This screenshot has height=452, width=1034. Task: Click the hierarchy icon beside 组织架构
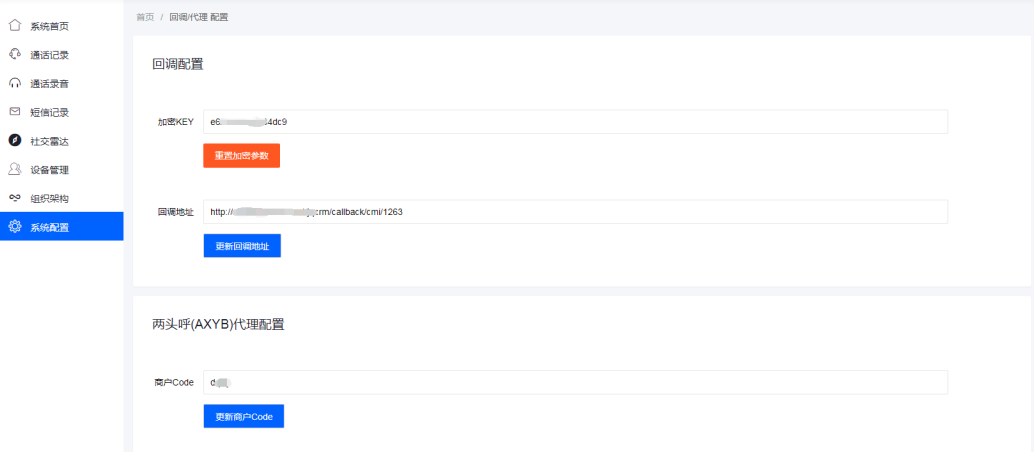(x=15, y=198)
